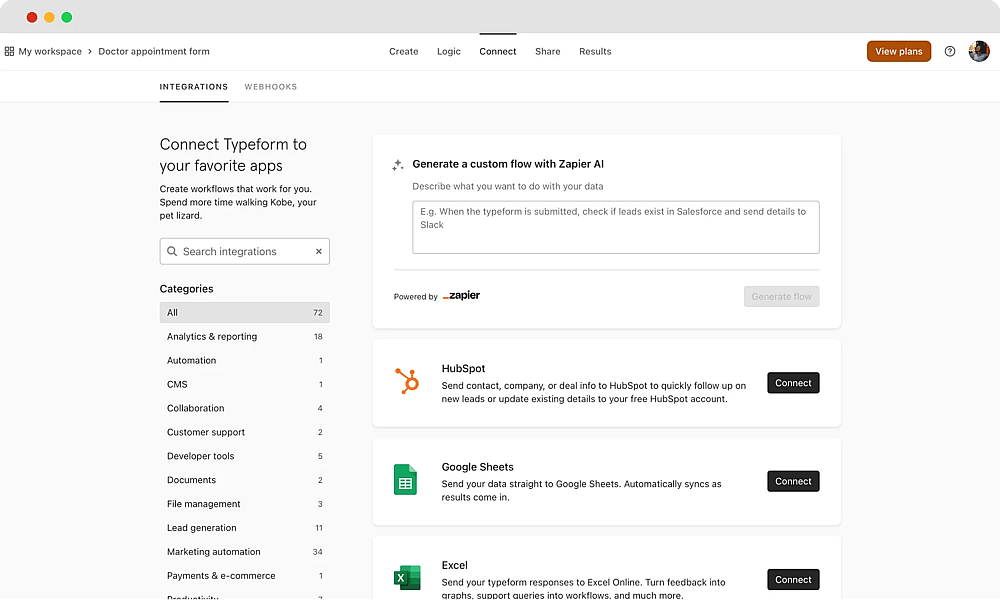The image size is (1000, 600).
Task: Connect the Excel integration
Action: coord(793,580)
